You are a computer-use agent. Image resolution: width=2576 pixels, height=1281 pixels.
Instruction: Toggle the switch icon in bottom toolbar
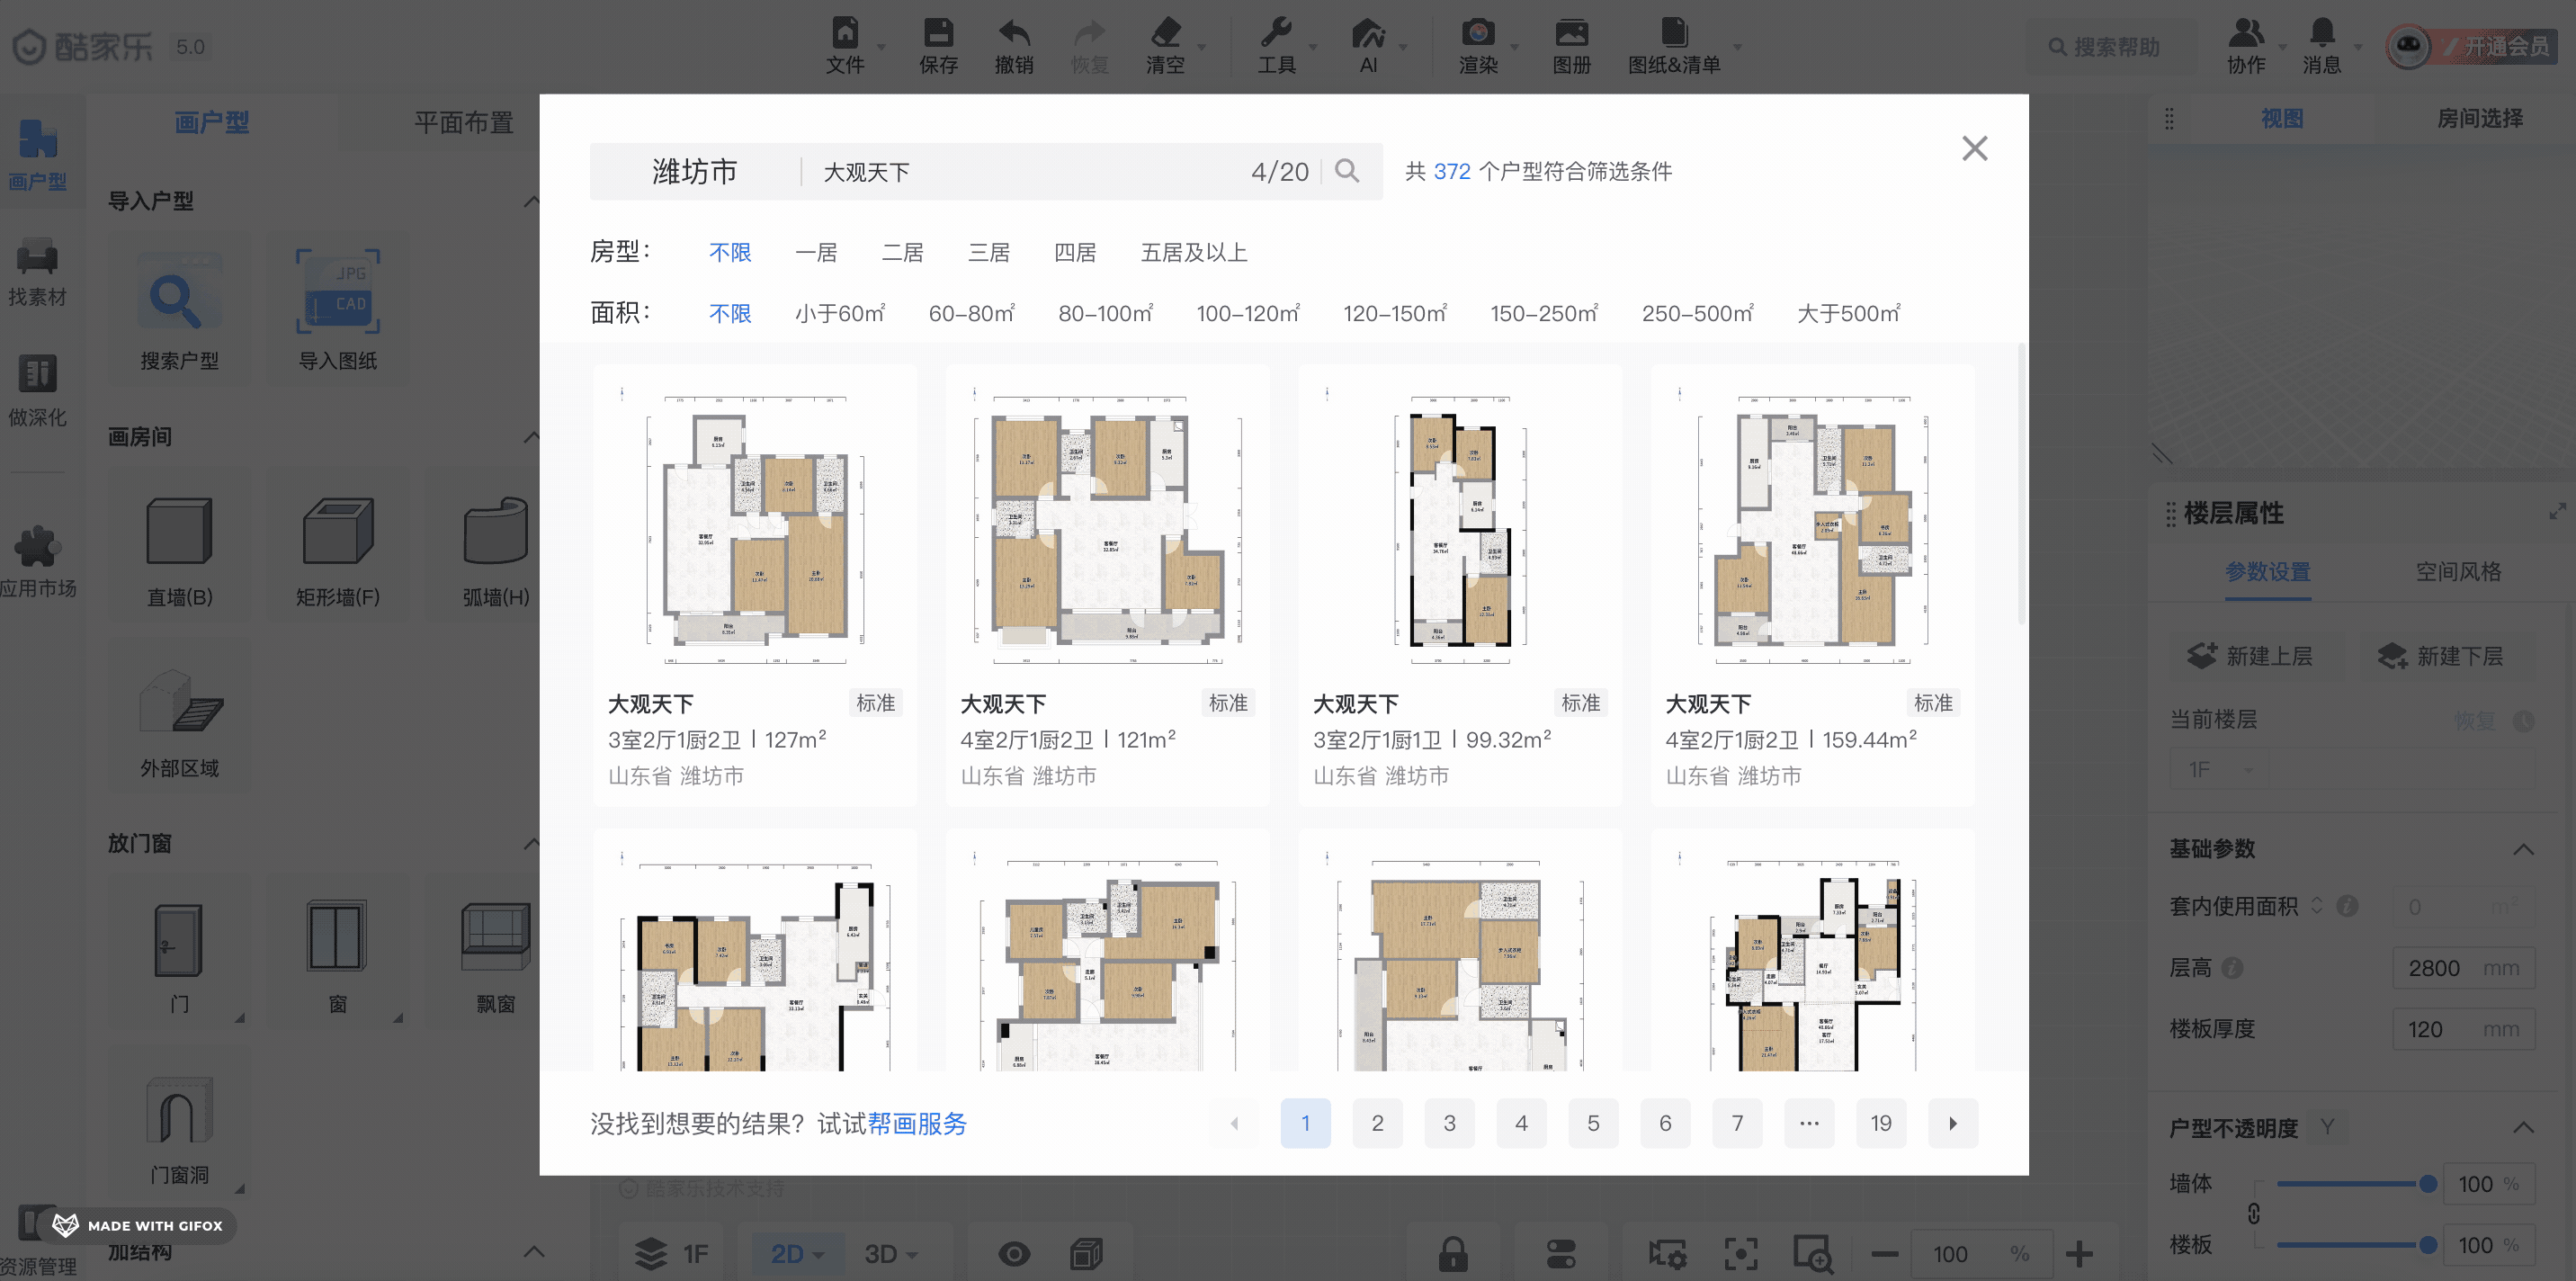[1560, 1253]
